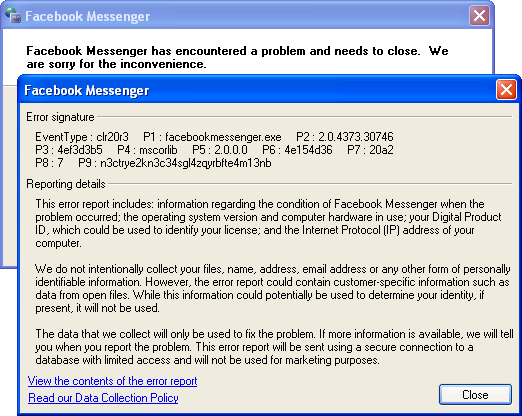
Task: Close the front Facebook Messenger details window
Action: [x=506, y=90]
